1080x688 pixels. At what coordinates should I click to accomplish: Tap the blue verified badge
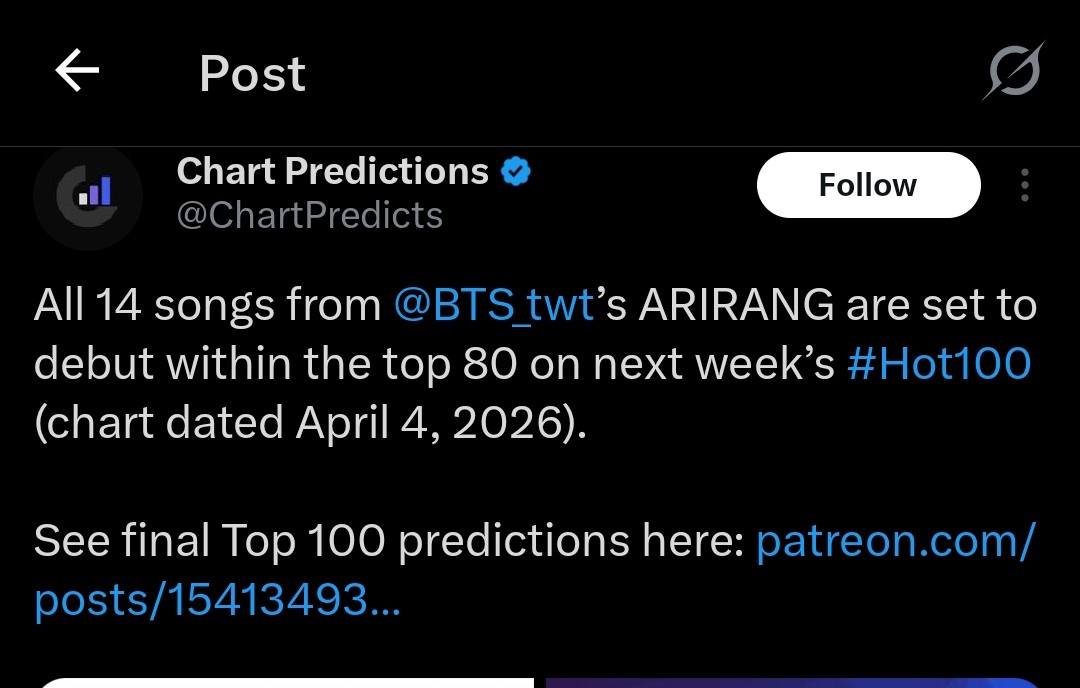[x=515, y=172]
